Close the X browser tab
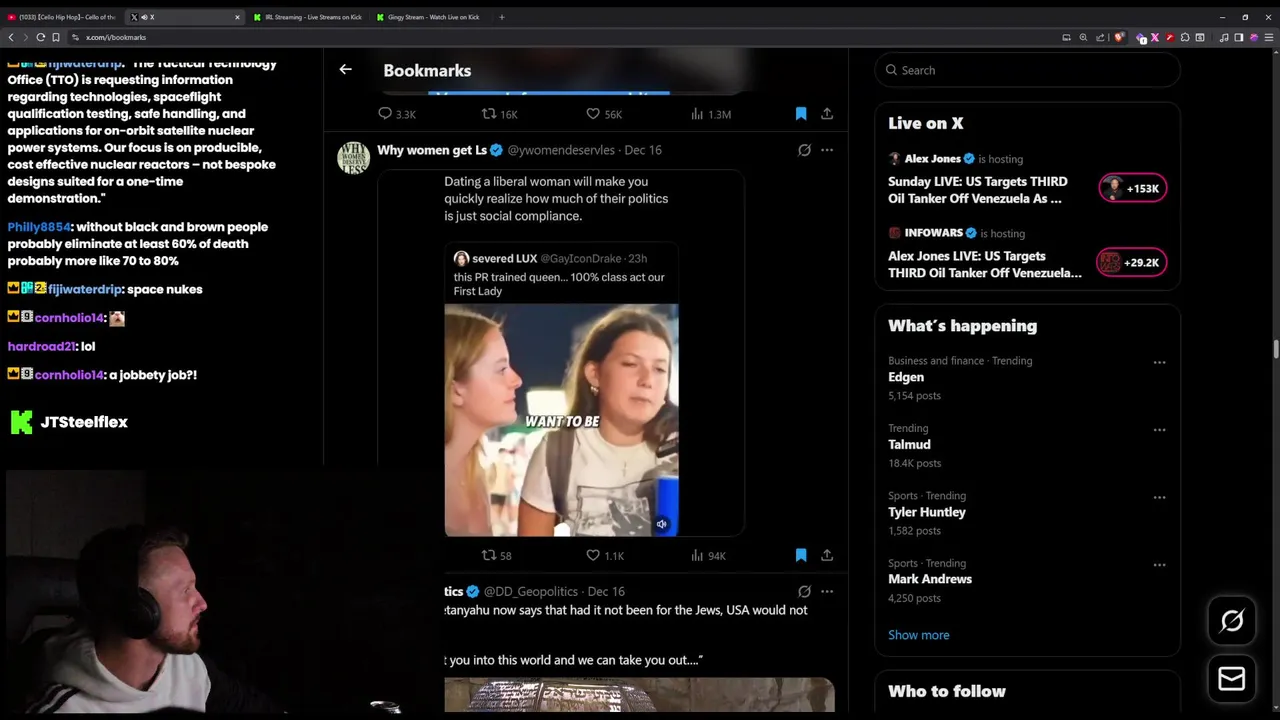Image resolution: width=1280 pixels, height=720 pixels. pyautogui.click(x=237, y=17)
